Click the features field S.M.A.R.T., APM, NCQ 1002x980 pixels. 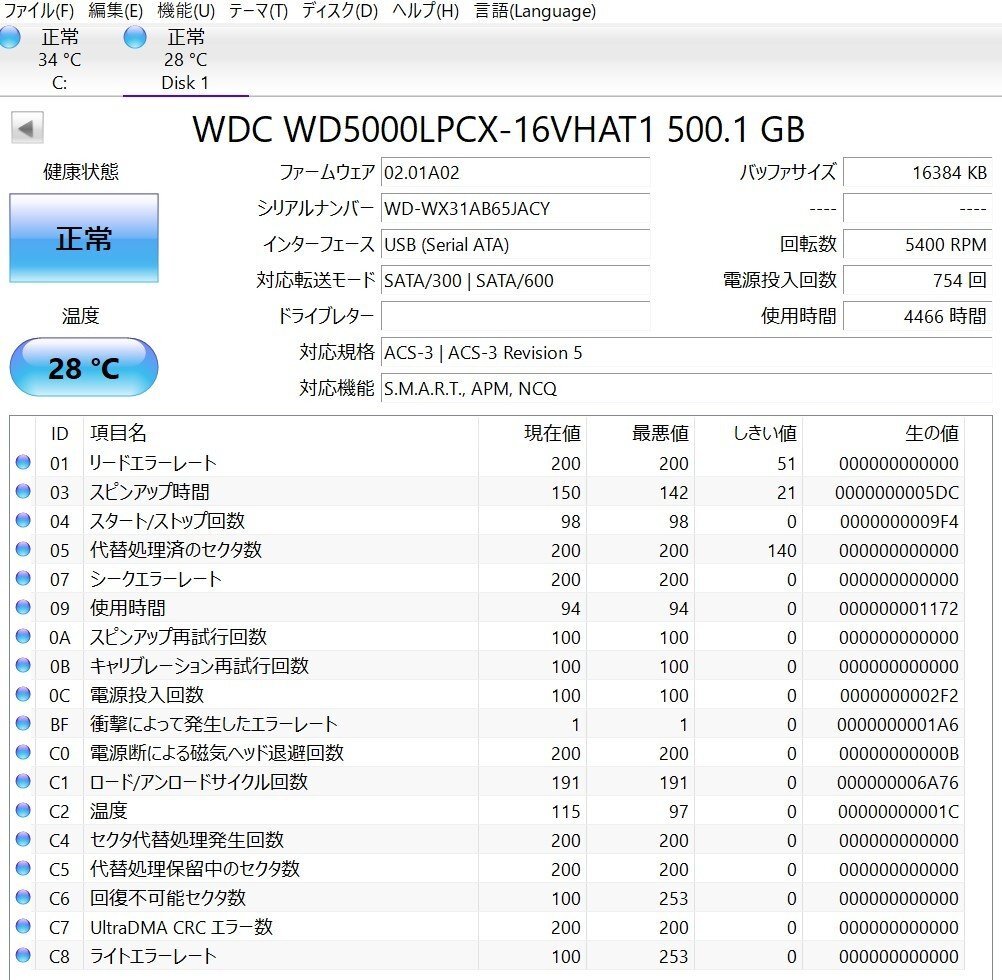[x=686, y=388]
